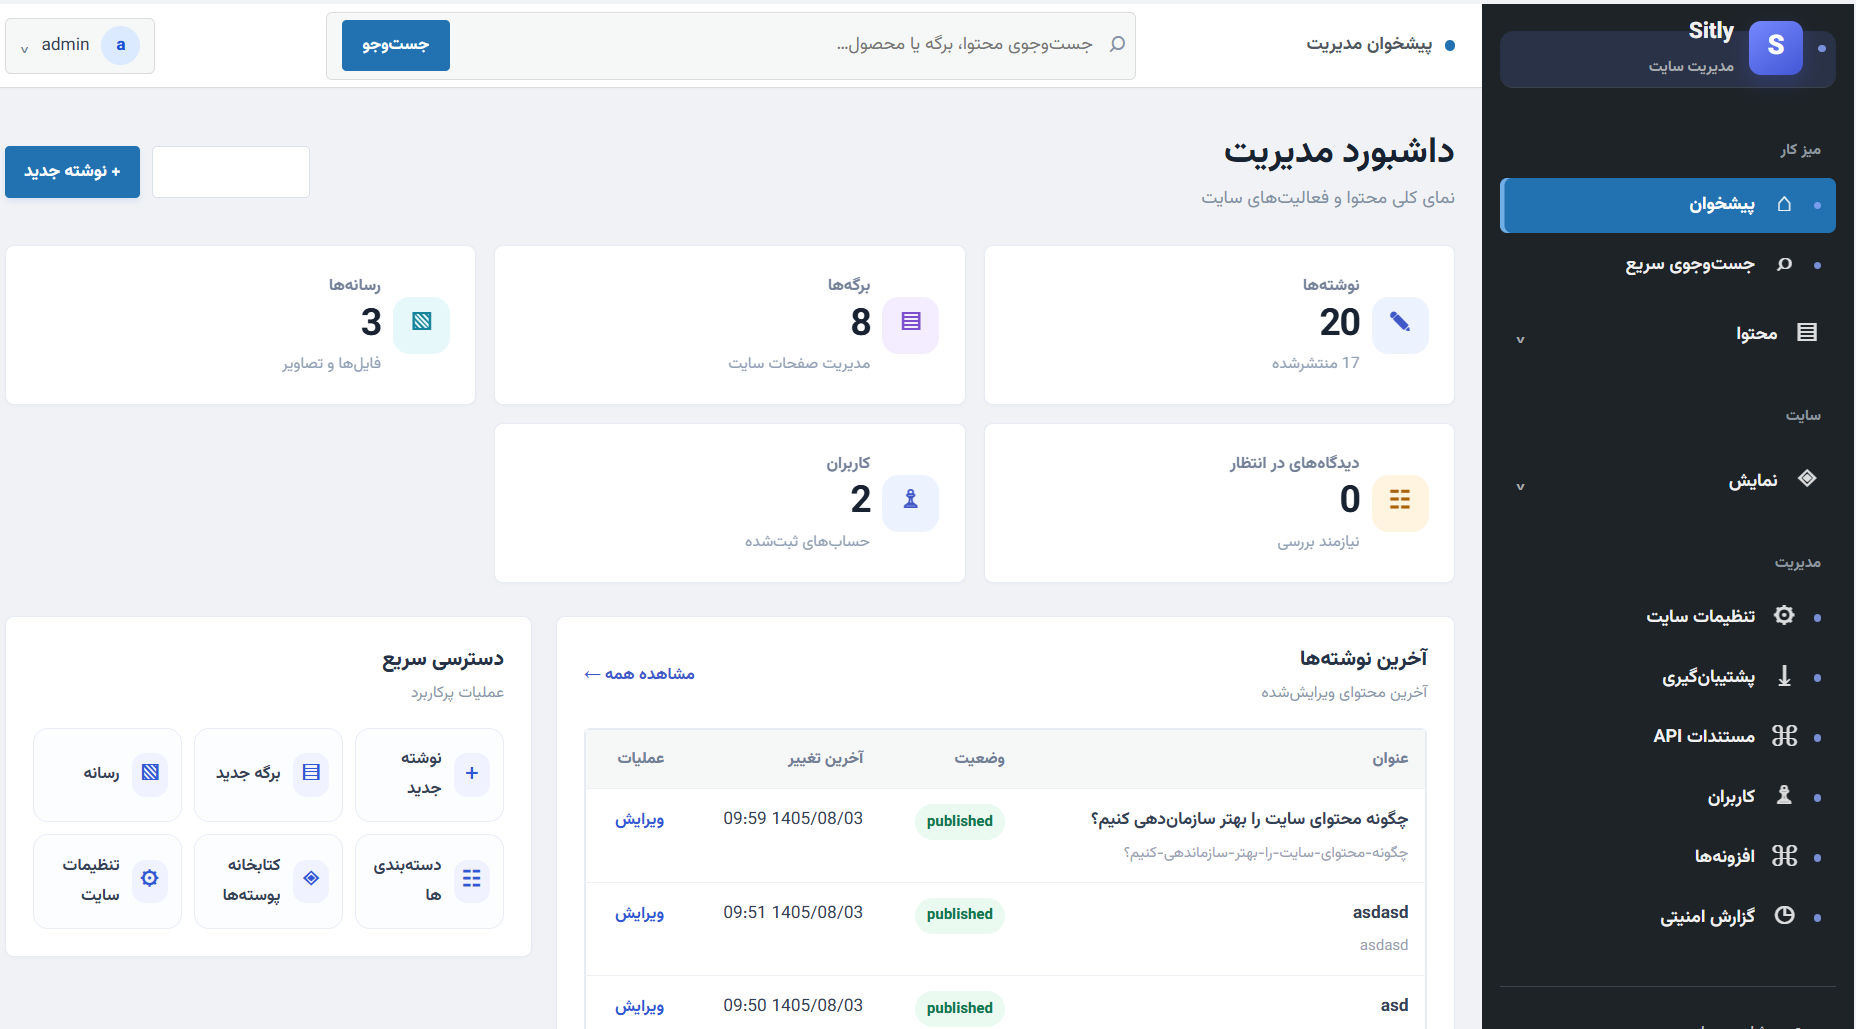Click the clock icon beside گزارش امنیتی
Viewport: 1856px width, 1029px height.
click(x=1784, y=915)
